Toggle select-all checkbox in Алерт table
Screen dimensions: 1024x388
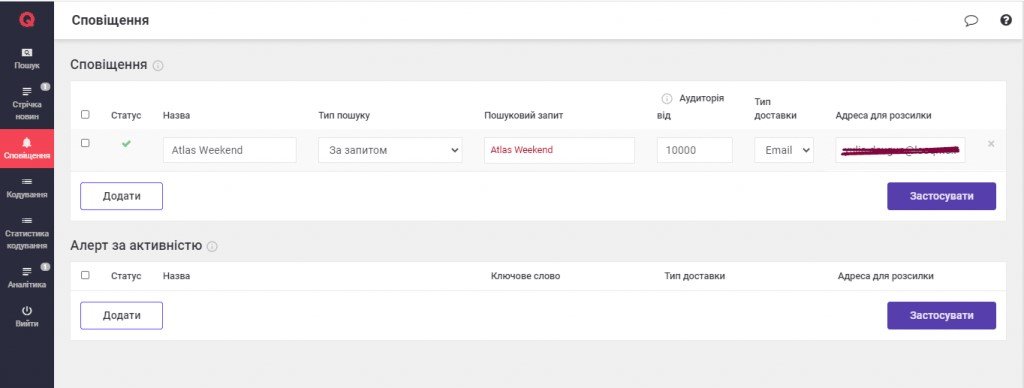click(x=85, y=275)
